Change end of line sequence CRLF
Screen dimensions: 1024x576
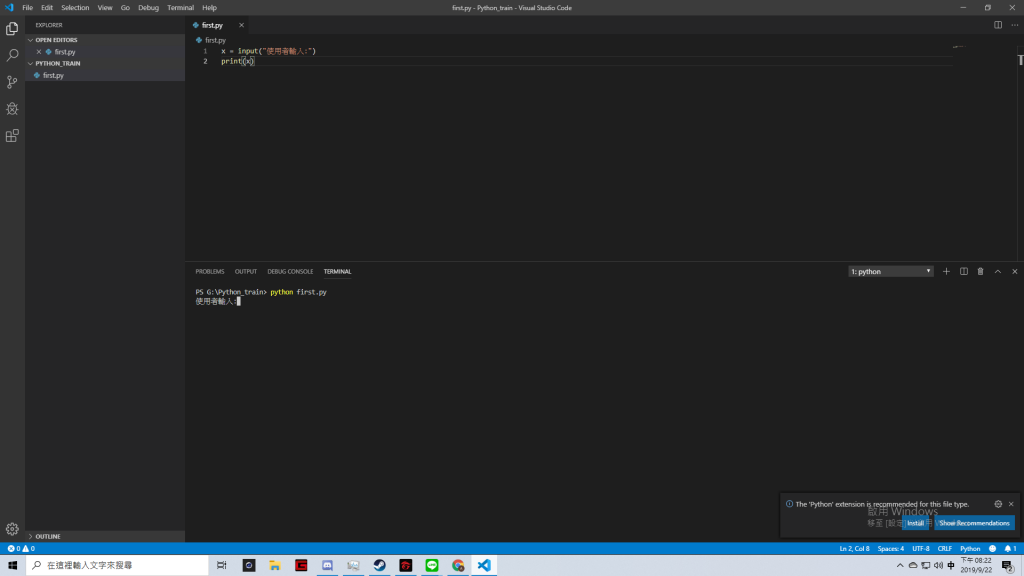[945, 549]
